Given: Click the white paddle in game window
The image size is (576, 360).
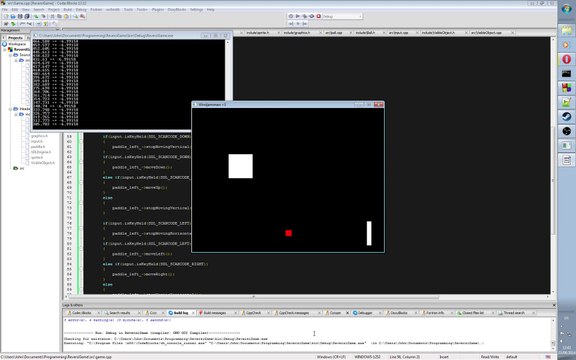Looking at the screenshot, I should coord(369,233).
